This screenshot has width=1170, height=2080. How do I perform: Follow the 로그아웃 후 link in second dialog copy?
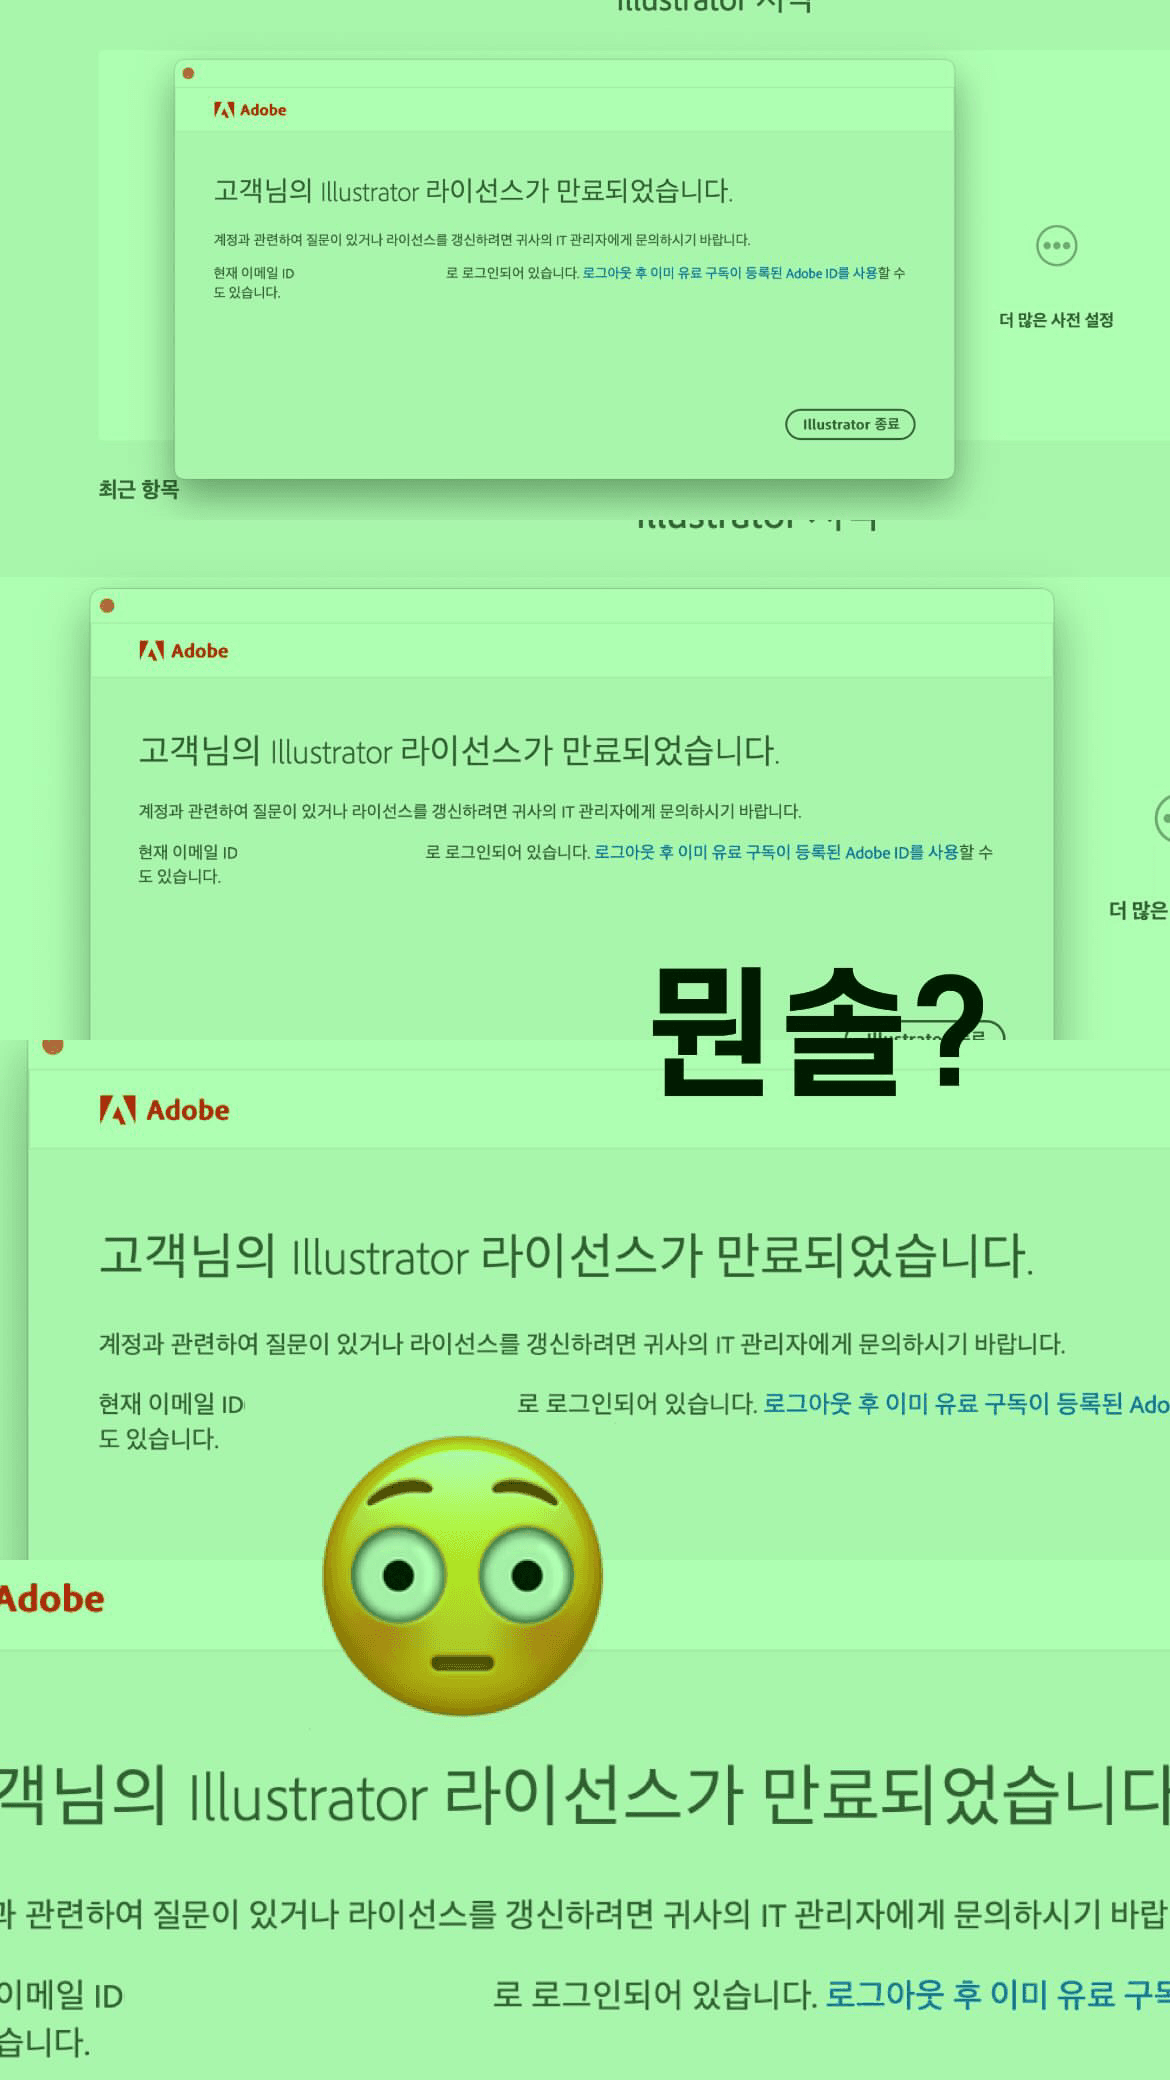point(776,852)
